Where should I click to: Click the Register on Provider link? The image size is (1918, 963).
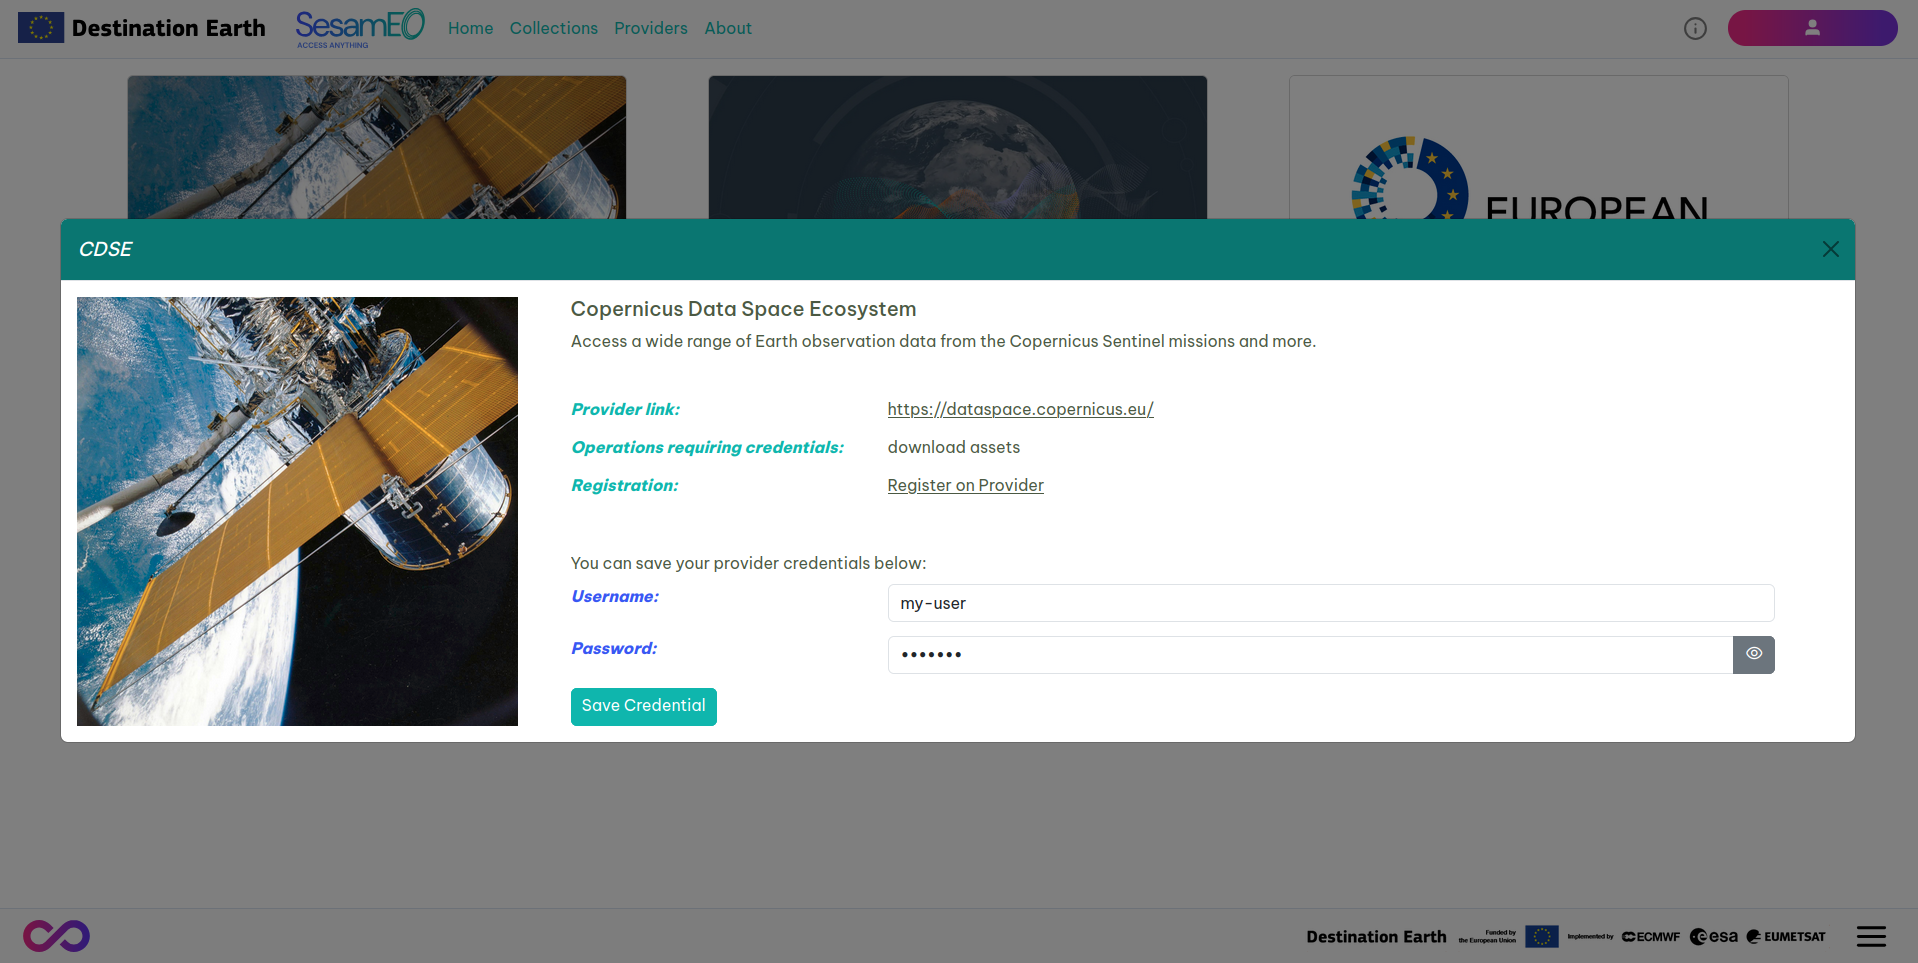[x=965, y=485]
